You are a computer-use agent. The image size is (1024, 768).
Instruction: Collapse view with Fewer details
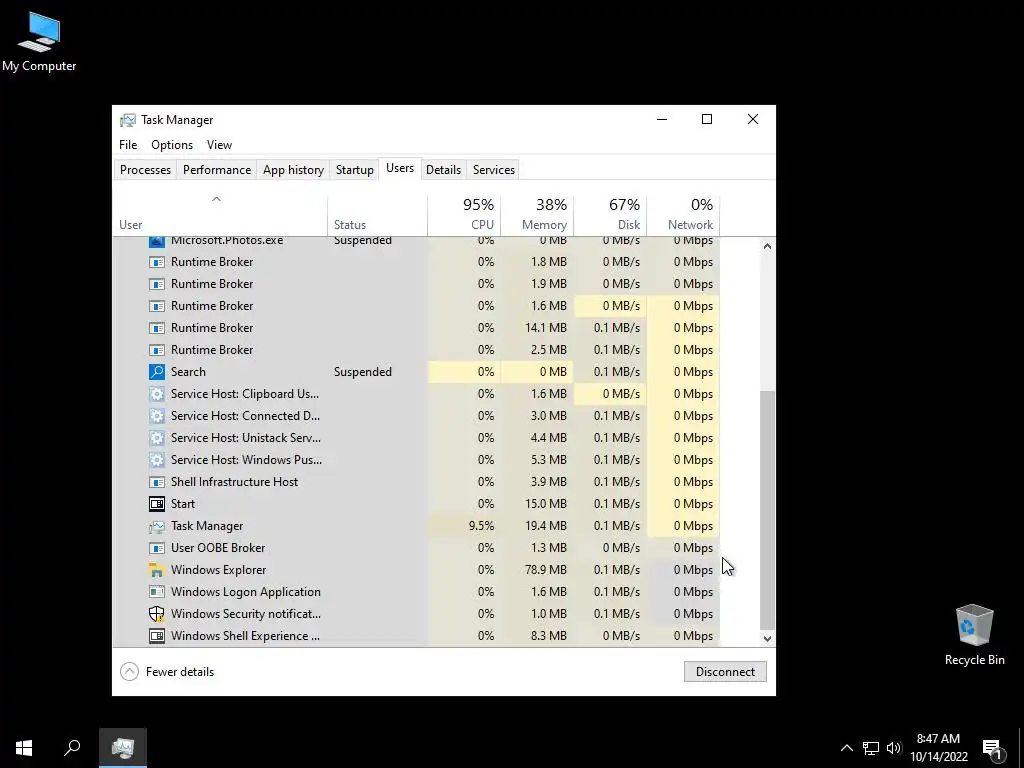click(x=167, y=671)
